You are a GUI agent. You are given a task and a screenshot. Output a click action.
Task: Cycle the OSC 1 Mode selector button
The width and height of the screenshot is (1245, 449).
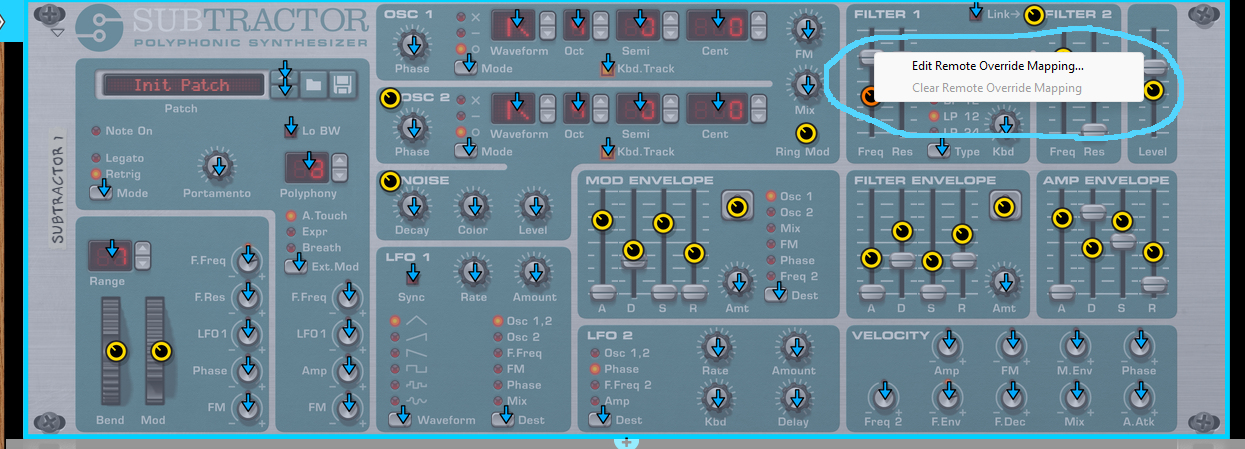pos(466,66)
